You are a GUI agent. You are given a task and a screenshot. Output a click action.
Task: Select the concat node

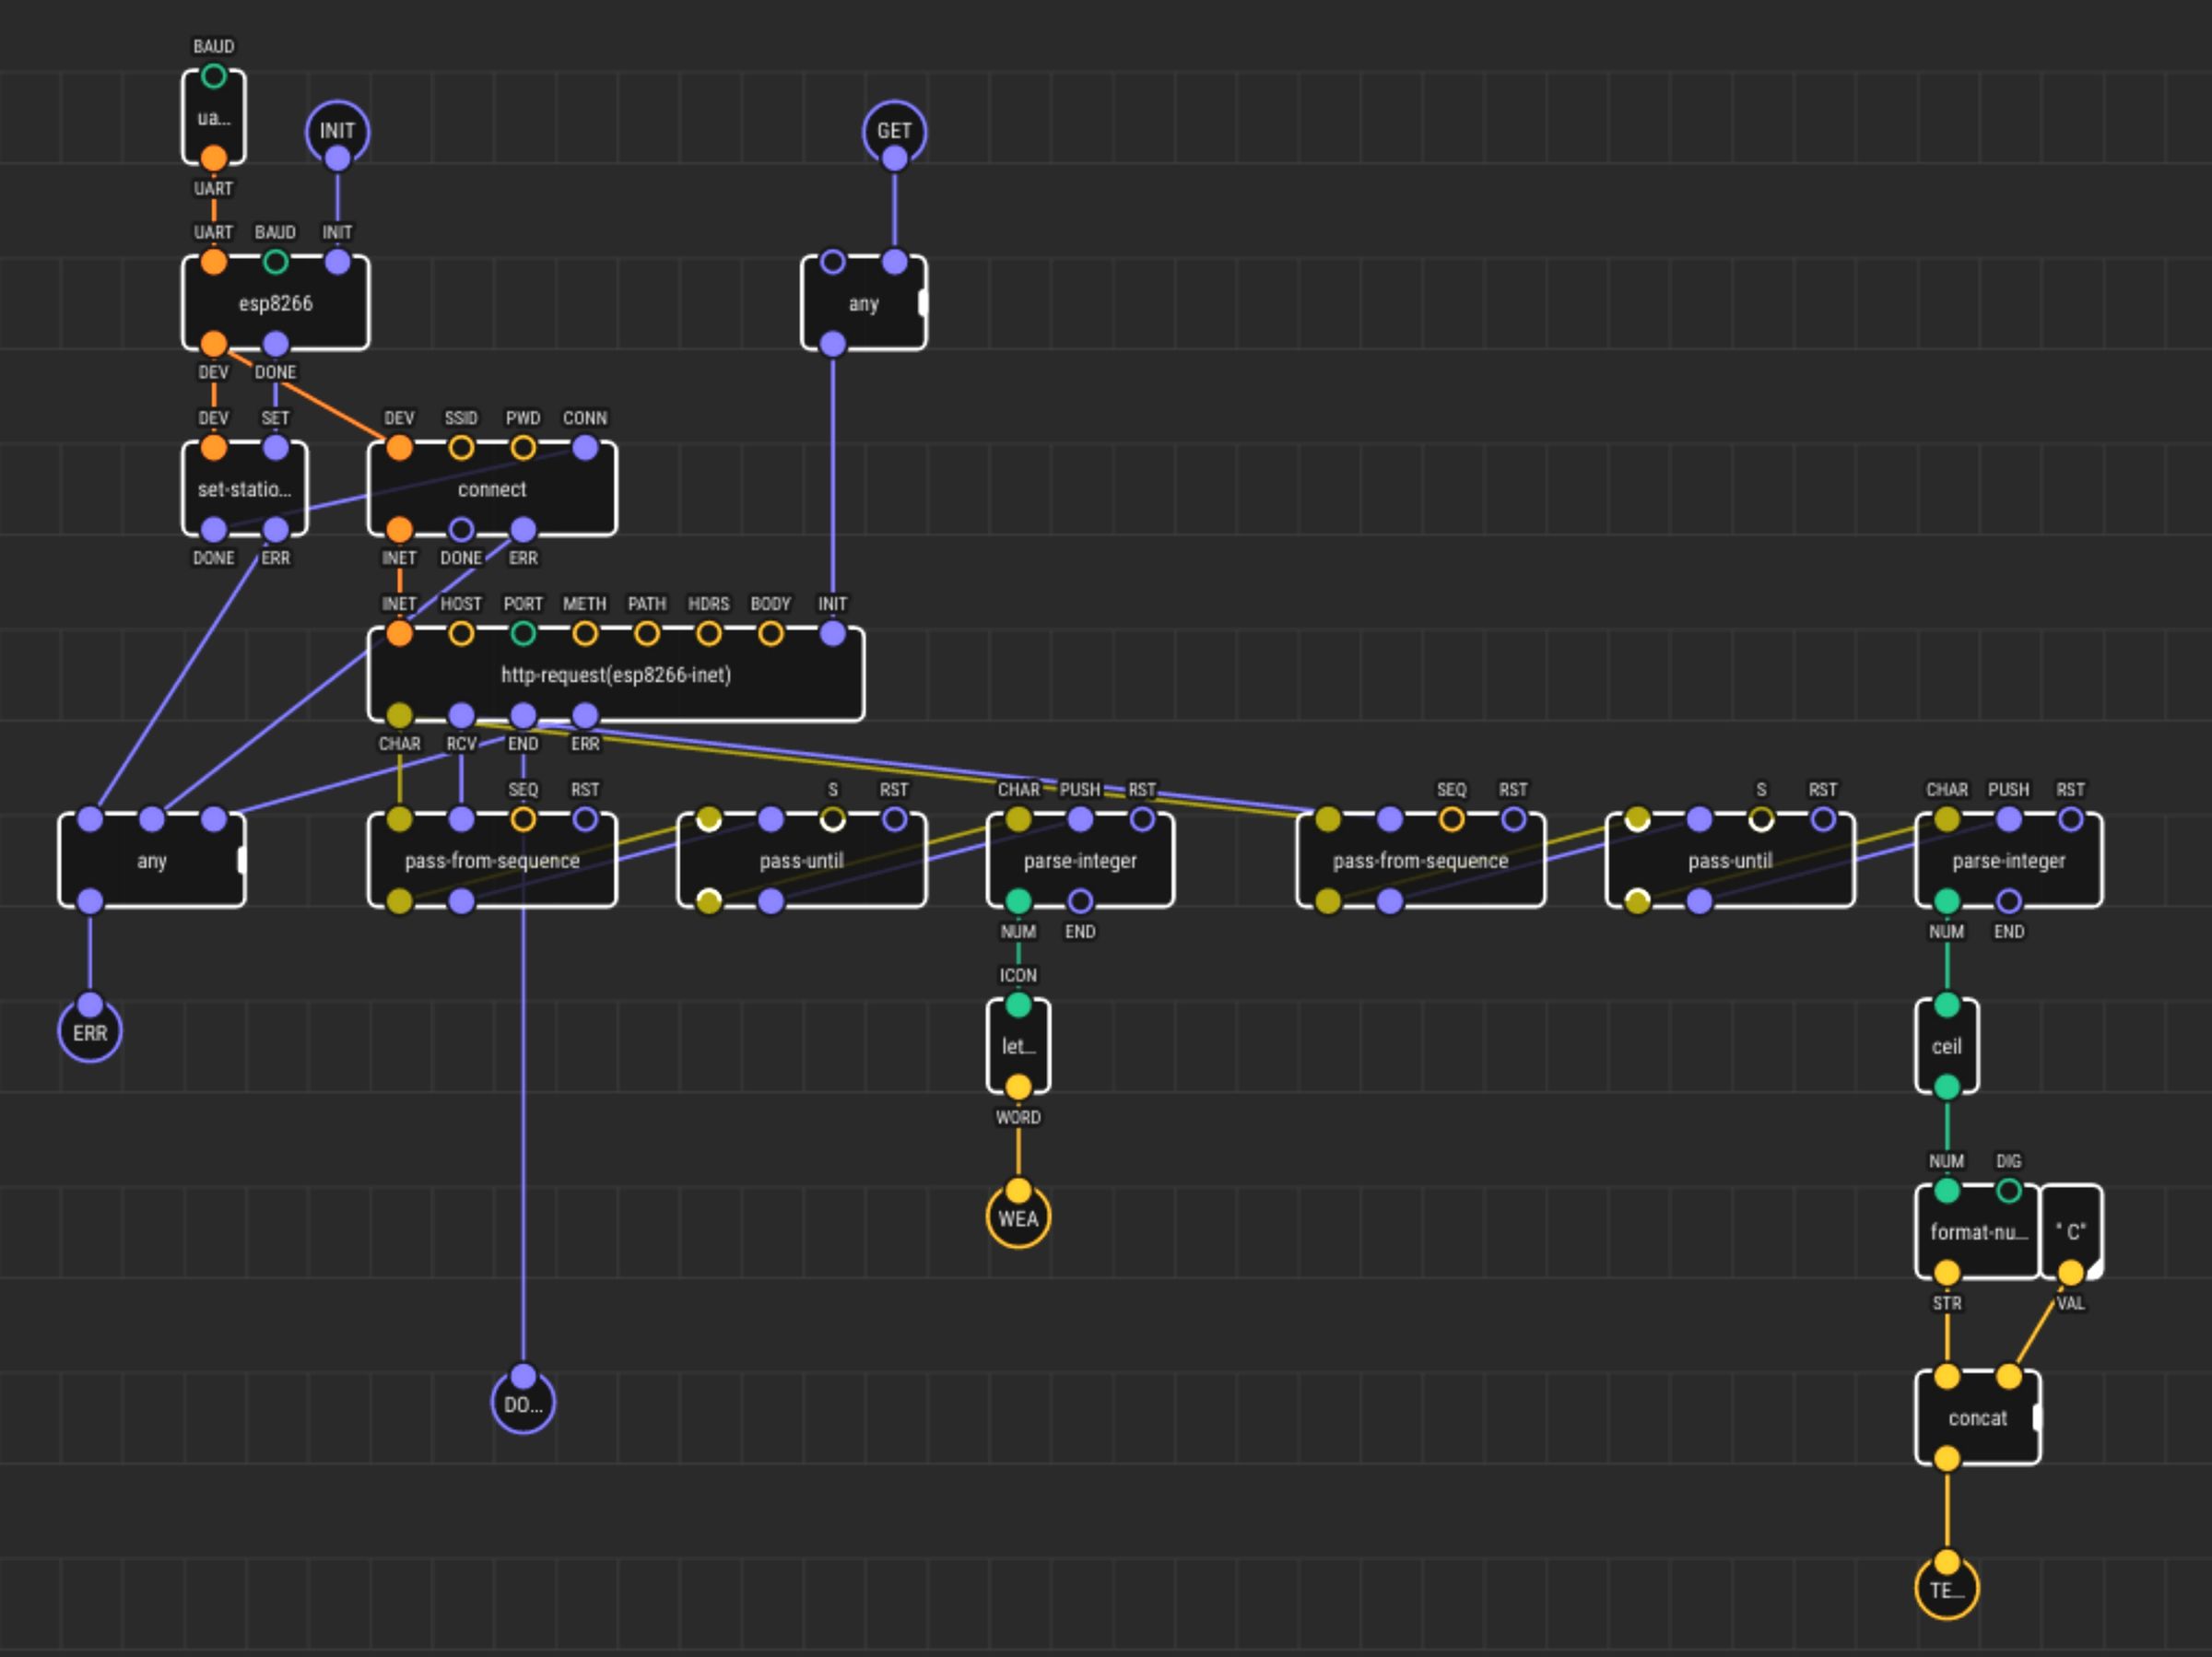pyautogui.click(x=1976, y=1418)
